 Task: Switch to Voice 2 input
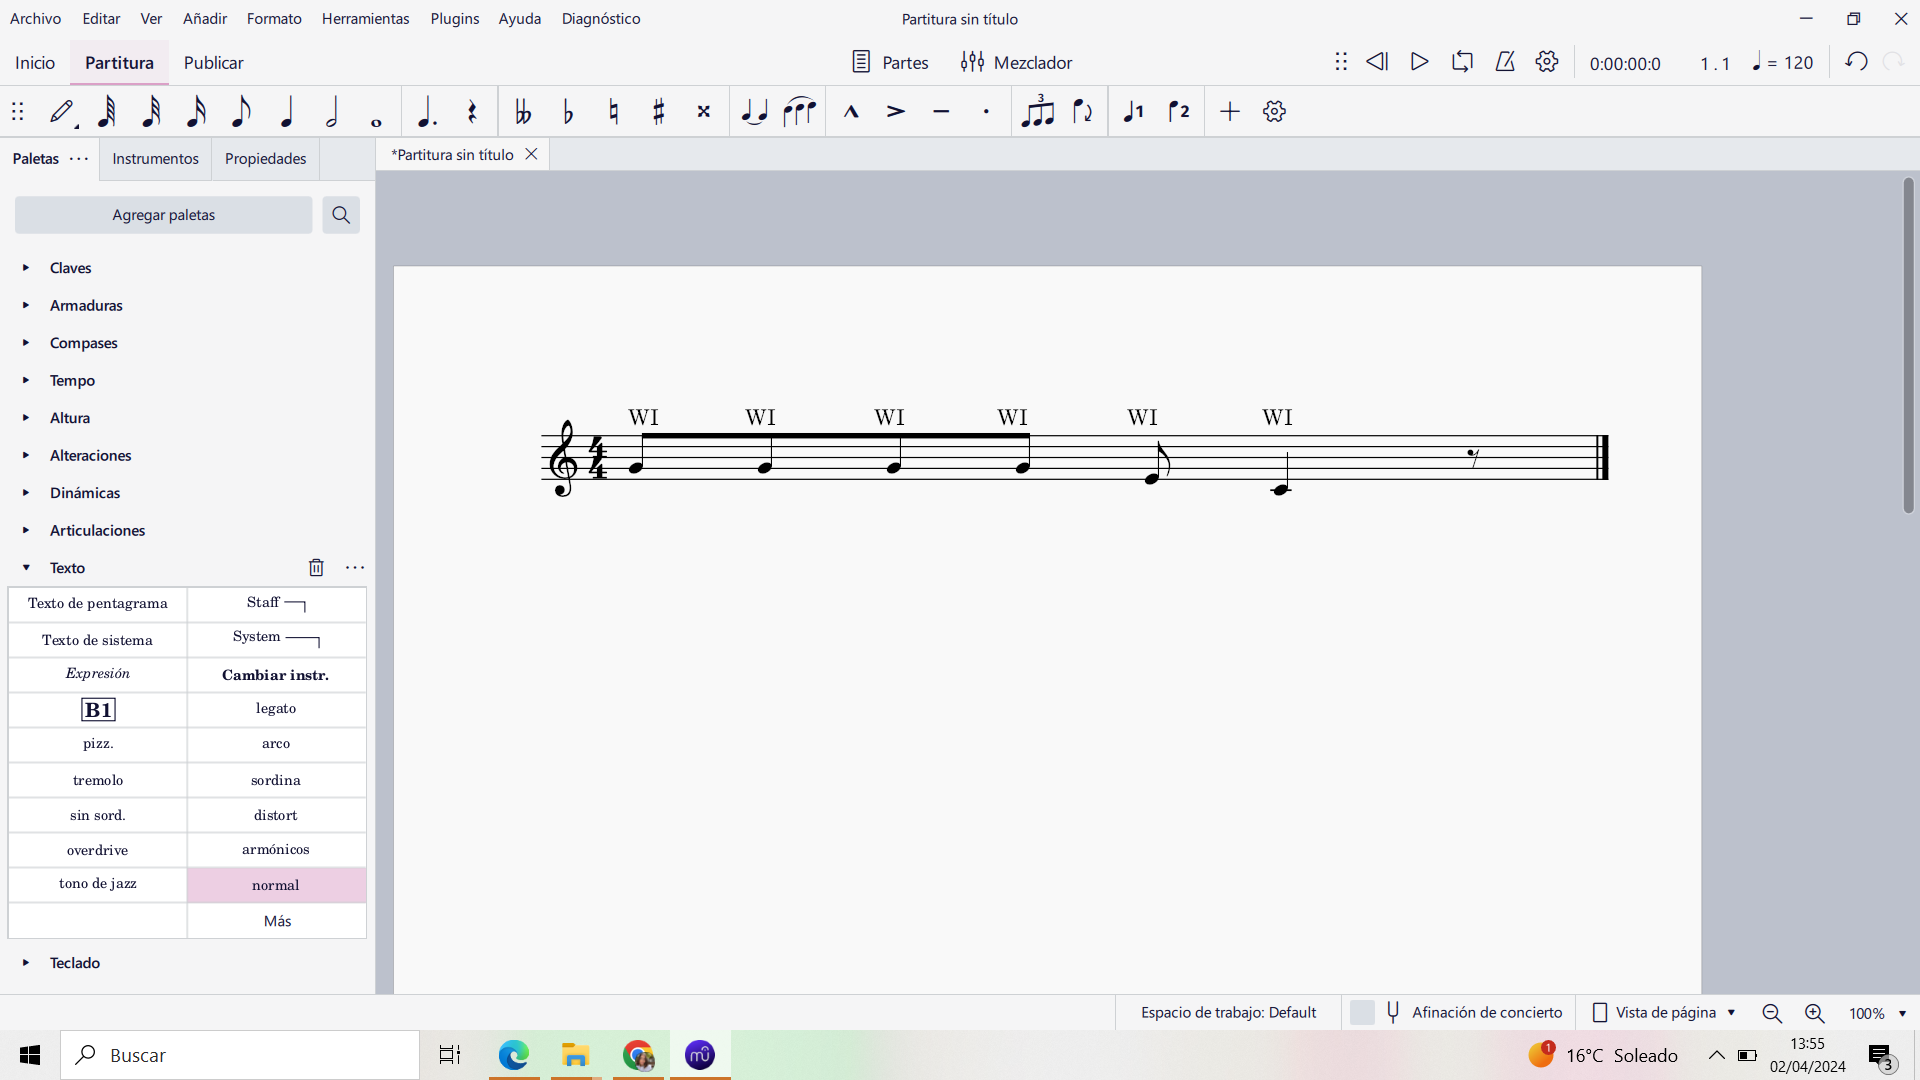click(1180, 111)
